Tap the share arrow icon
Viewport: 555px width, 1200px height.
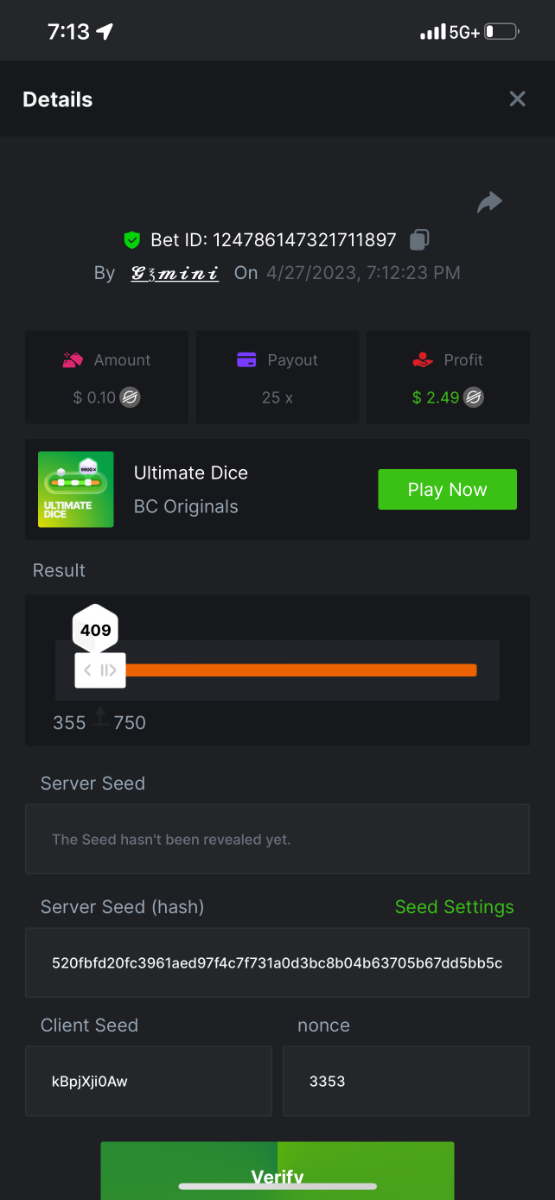[x=489, y=203]
